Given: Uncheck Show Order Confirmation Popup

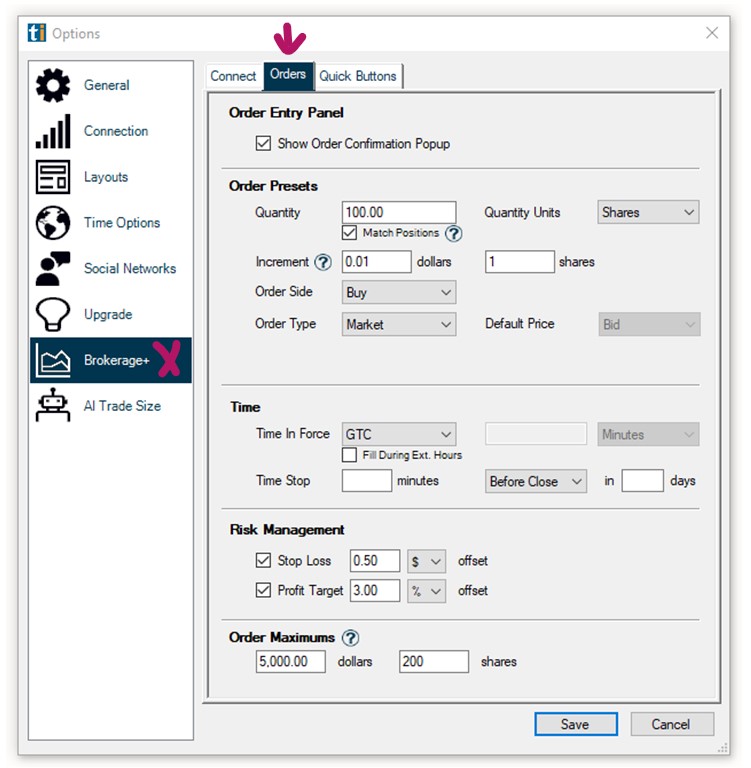Looking at the screenshot, I should [x=263, y=144].
